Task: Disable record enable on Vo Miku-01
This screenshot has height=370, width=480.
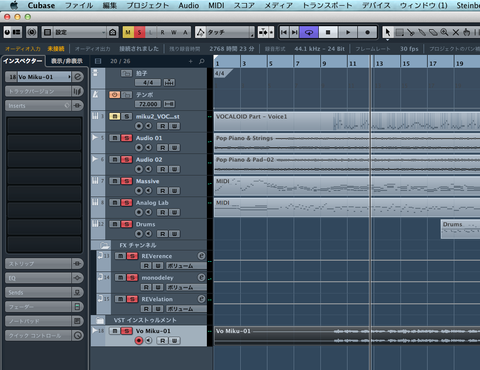Action: [139, 340]
